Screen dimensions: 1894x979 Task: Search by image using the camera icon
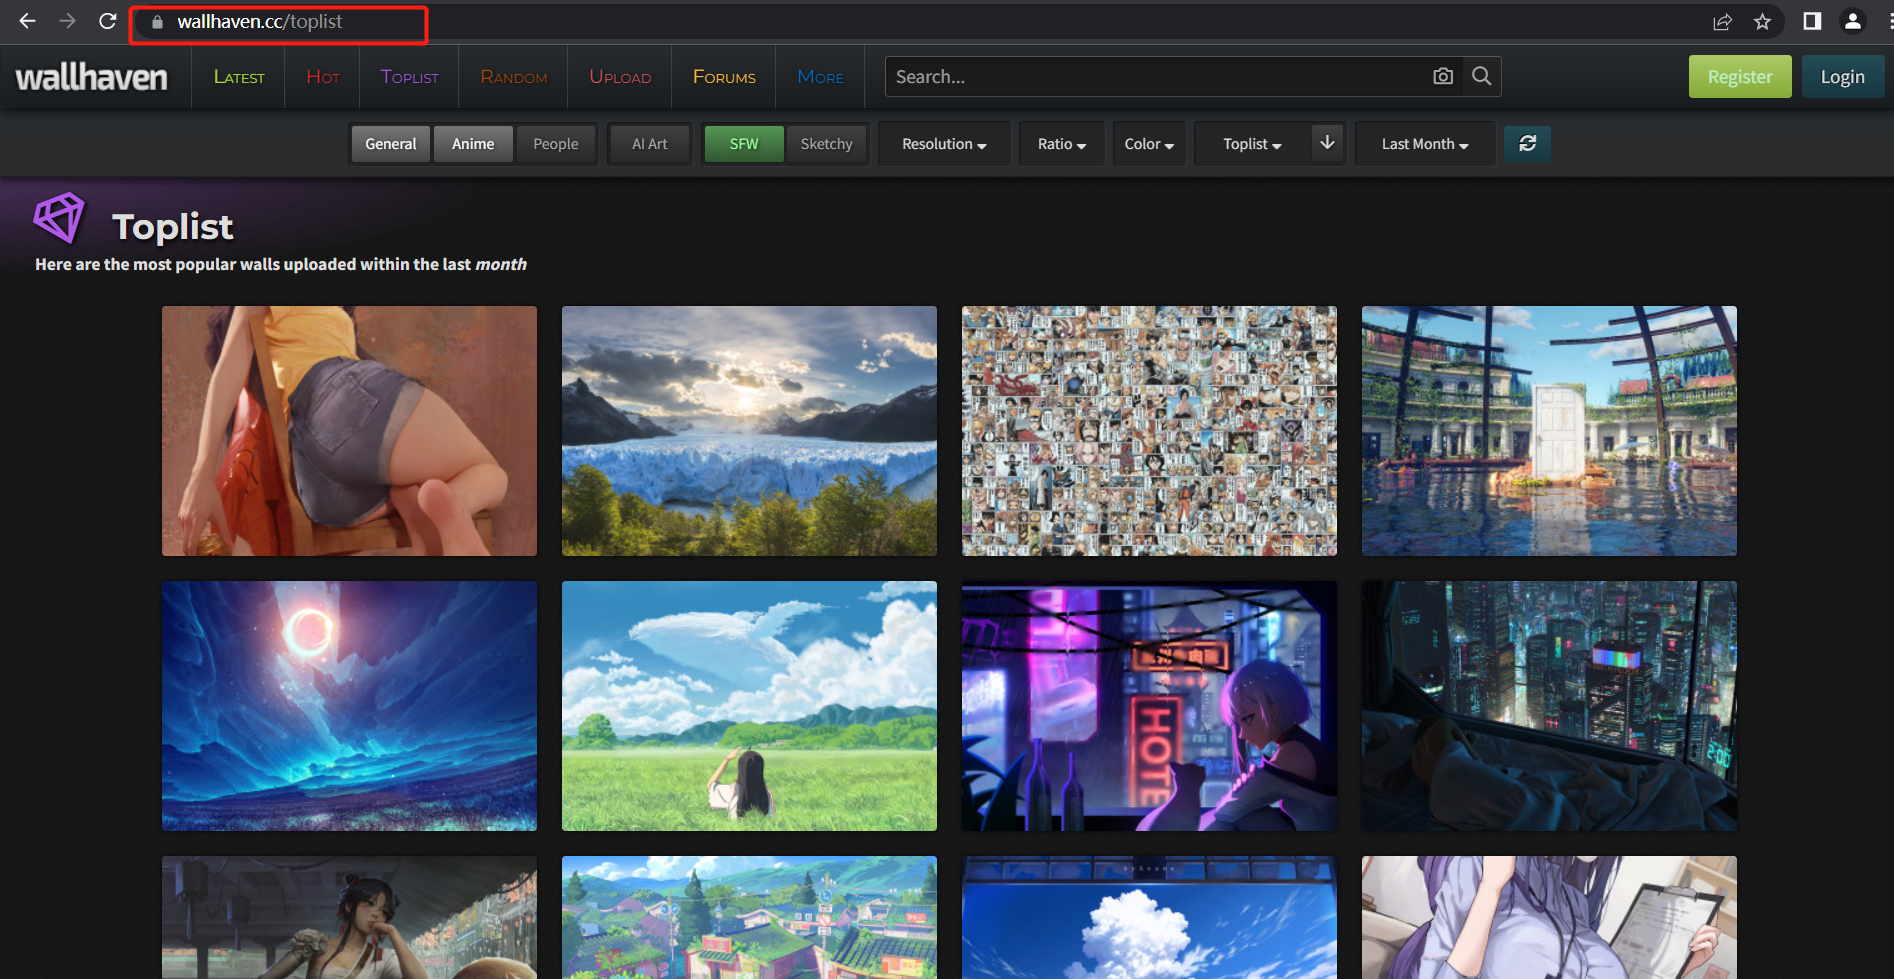click(x=1443, y=76)
